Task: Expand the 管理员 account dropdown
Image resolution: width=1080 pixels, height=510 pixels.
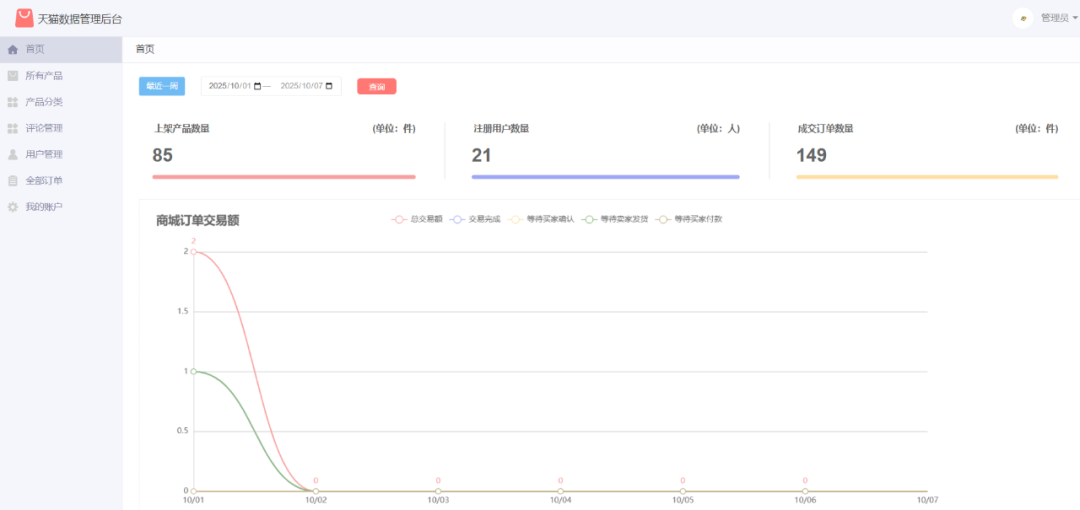Action: pyautogui.click(x=1059, y=19)
